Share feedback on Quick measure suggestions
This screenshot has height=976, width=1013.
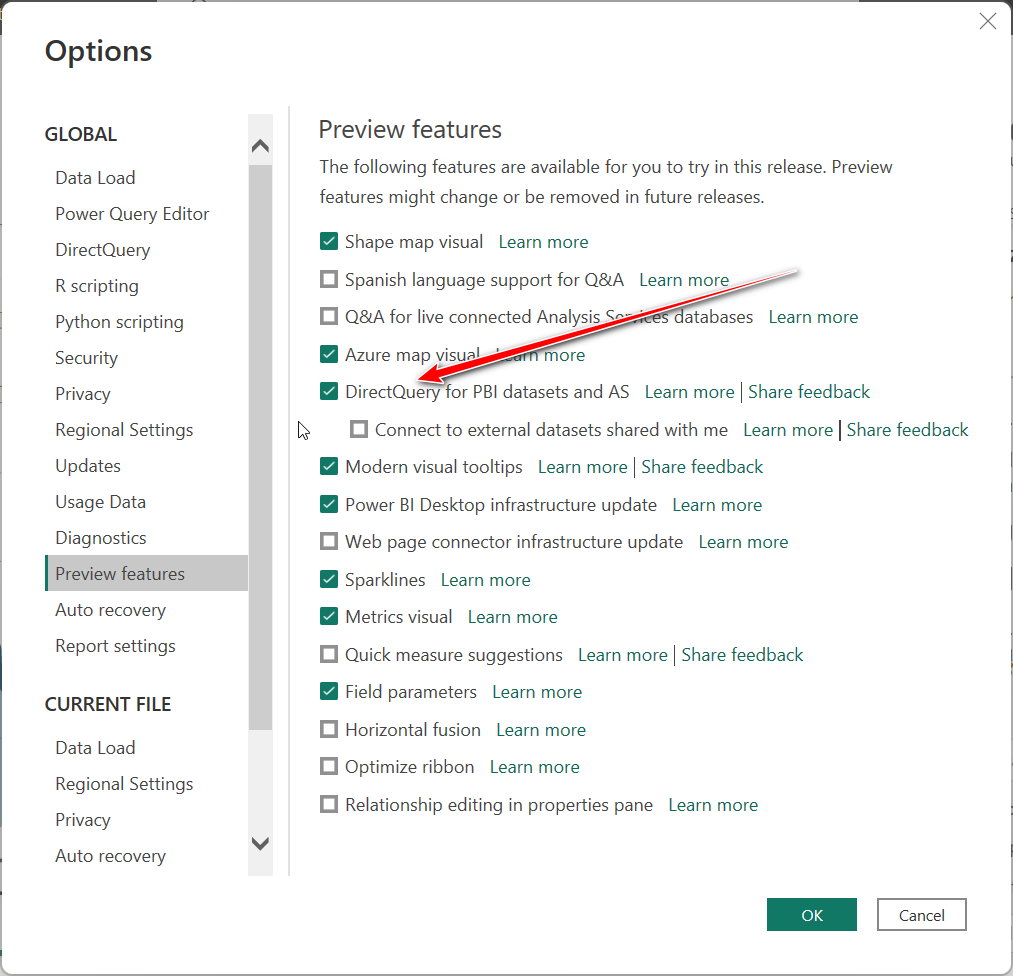(x=742, y=654)
